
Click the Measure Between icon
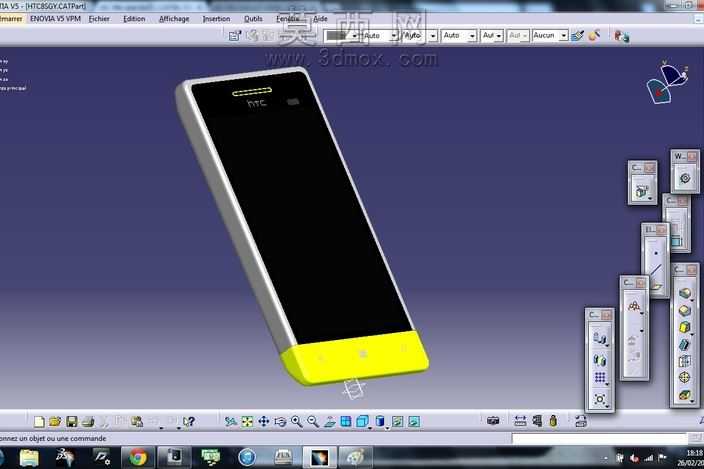coord(520,421)
